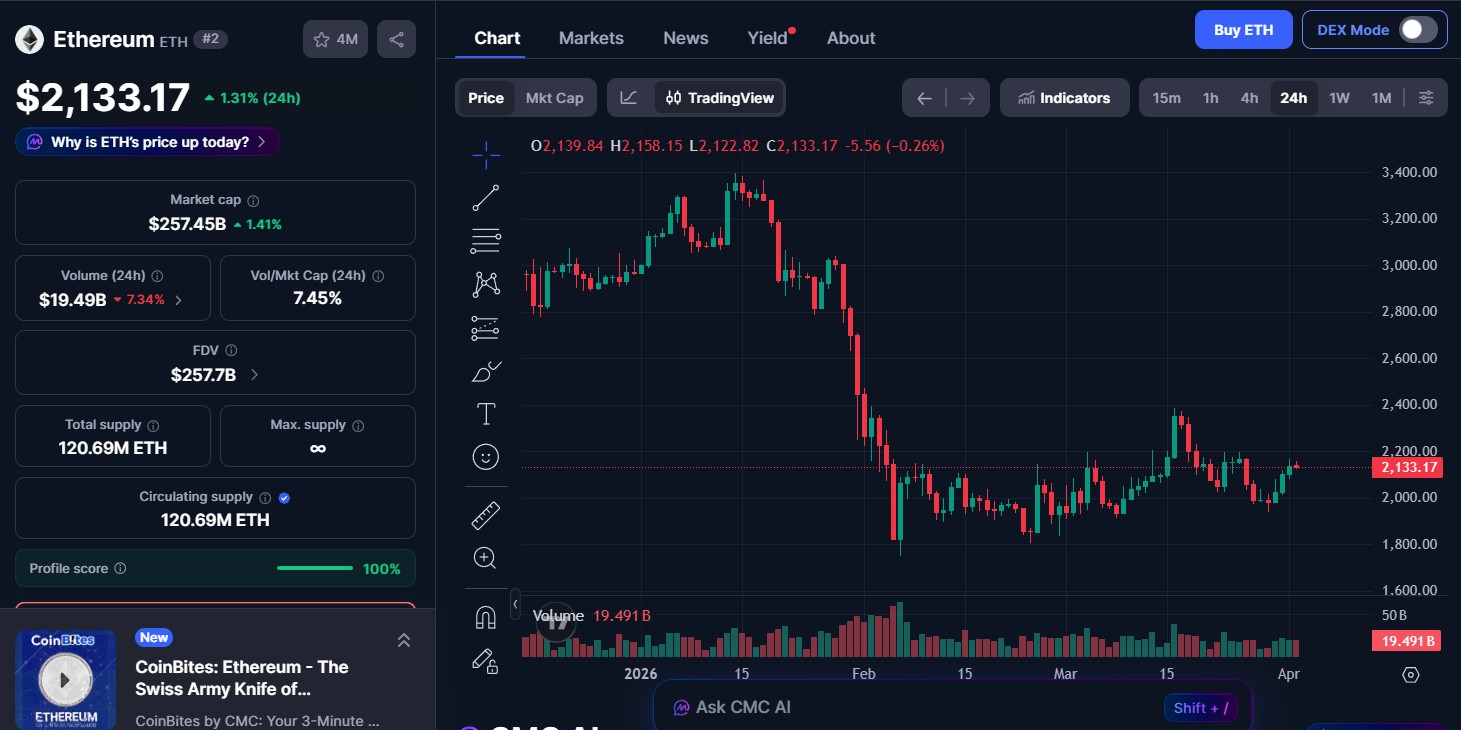Select the ruler measure tool
1461x730 pixels.
click(x=485, y=514)
